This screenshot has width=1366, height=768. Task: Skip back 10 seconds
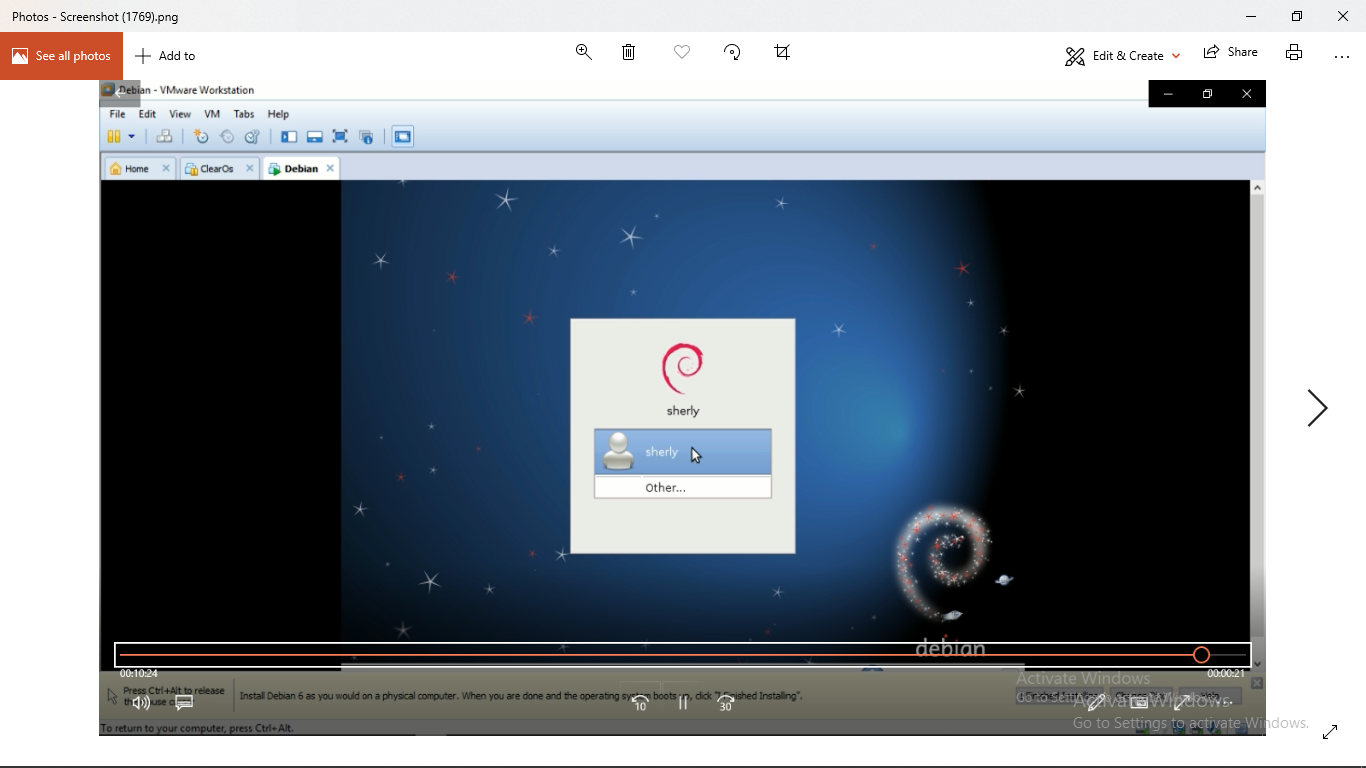[640, 703]
